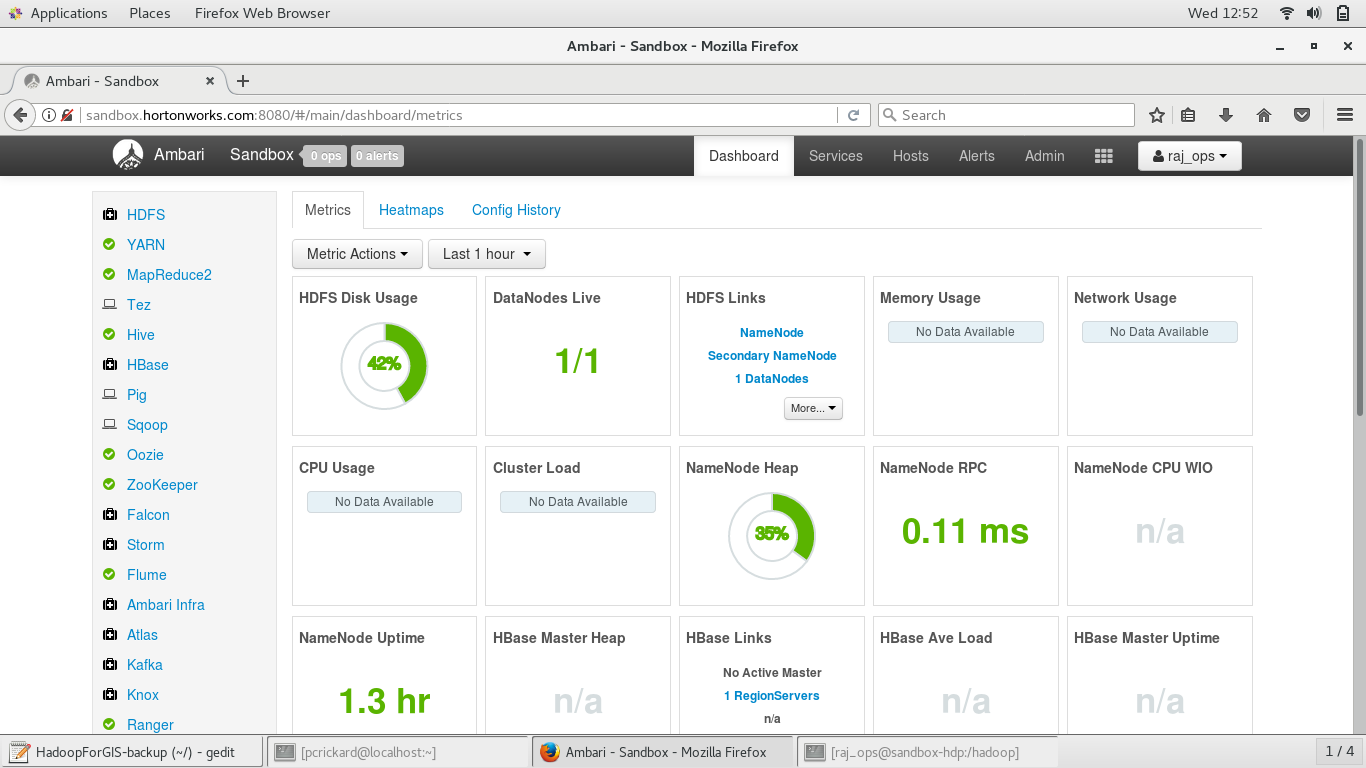Expand the raj_ops user menu

tap(1189, 156)
